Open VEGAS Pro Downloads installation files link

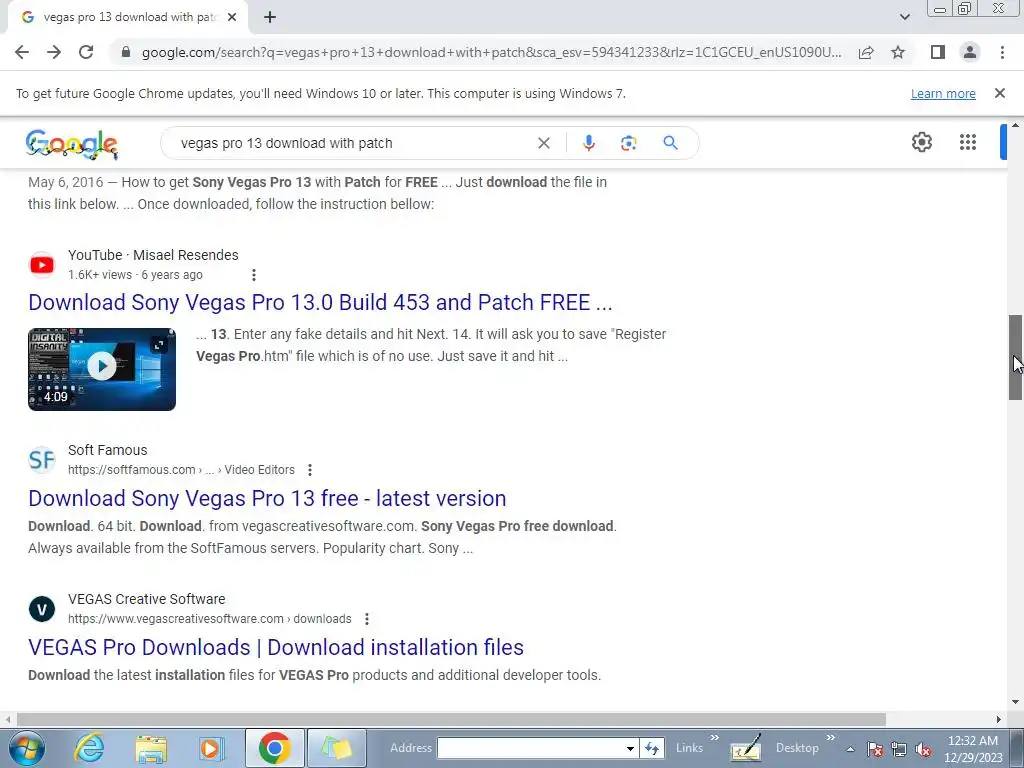tap(276, 647)
